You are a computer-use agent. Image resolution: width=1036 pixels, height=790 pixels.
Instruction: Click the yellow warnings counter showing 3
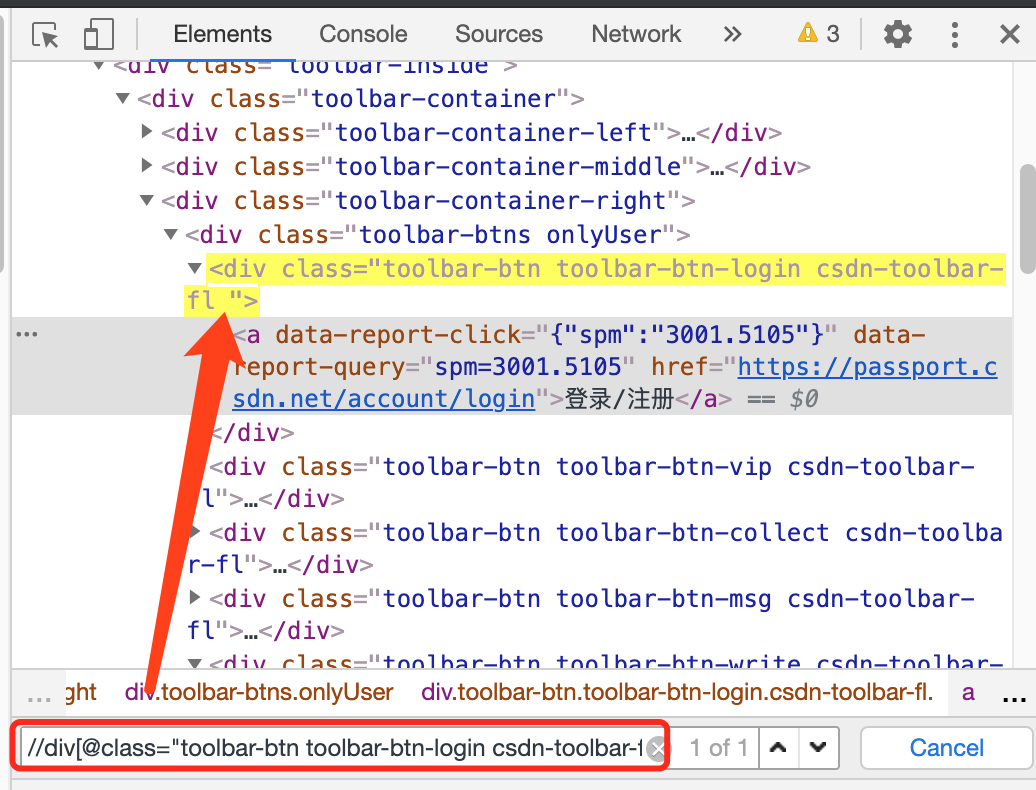(817, 33)
